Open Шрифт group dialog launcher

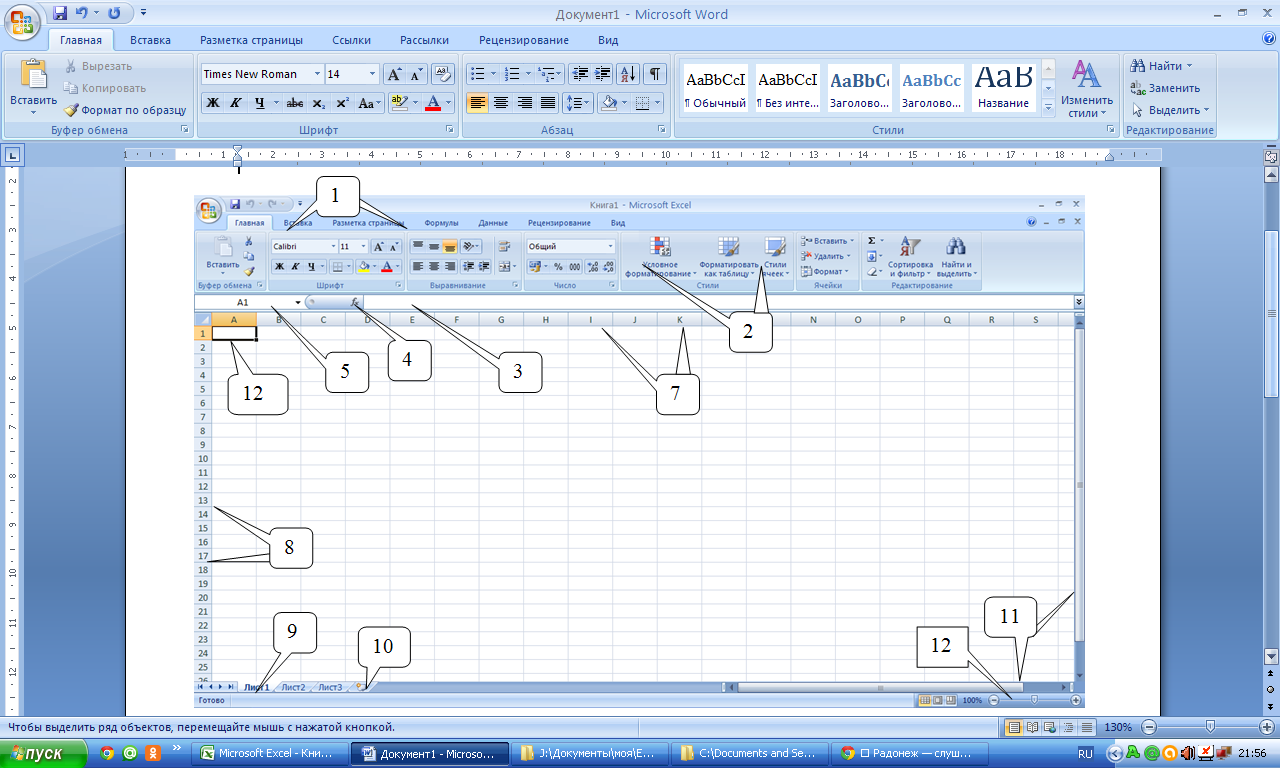coord(448,130)
